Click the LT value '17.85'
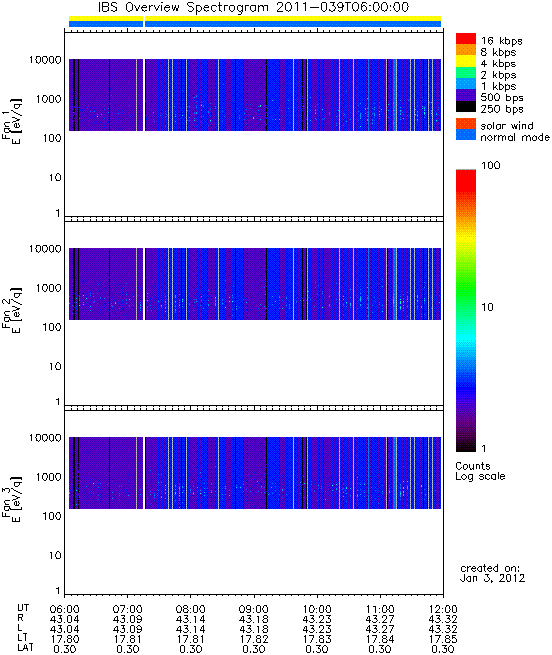552x655 pixels. pos(443,639)
